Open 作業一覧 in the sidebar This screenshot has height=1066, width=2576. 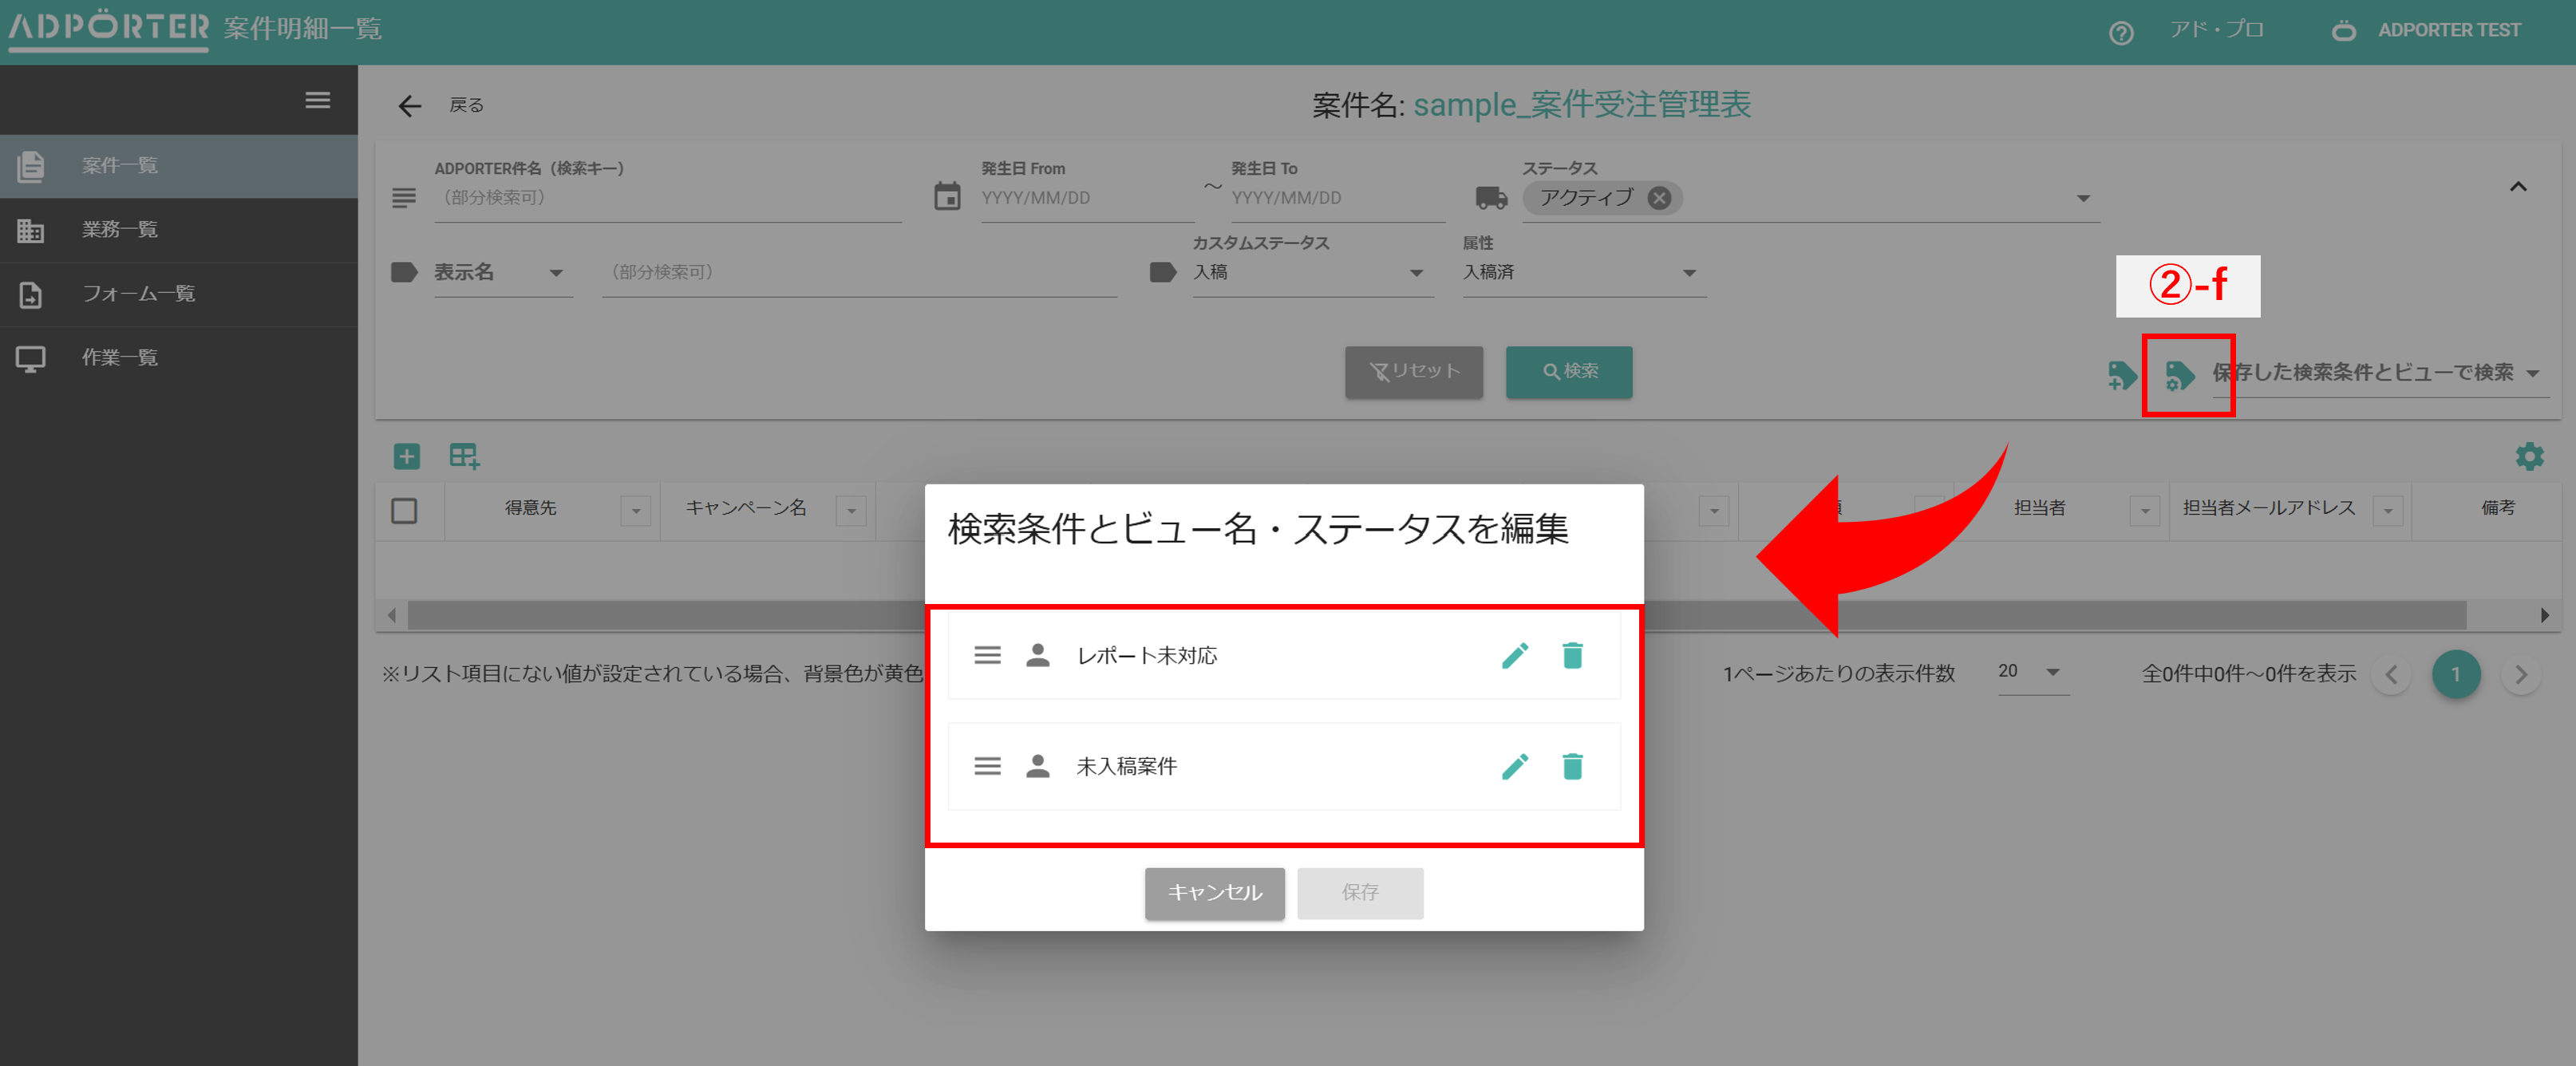179,358
